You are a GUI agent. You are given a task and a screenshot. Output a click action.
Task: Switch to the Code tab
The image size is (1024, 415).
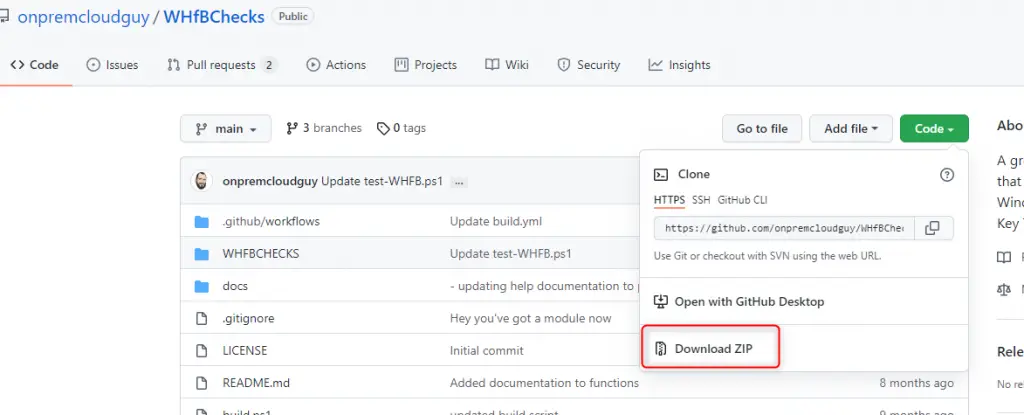[x=35, y=65]
